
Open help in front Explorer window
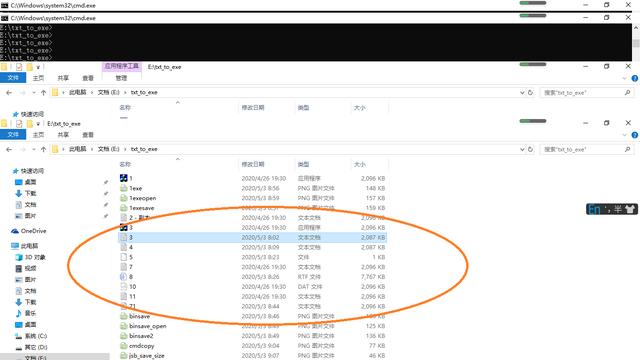click(635, 135)
